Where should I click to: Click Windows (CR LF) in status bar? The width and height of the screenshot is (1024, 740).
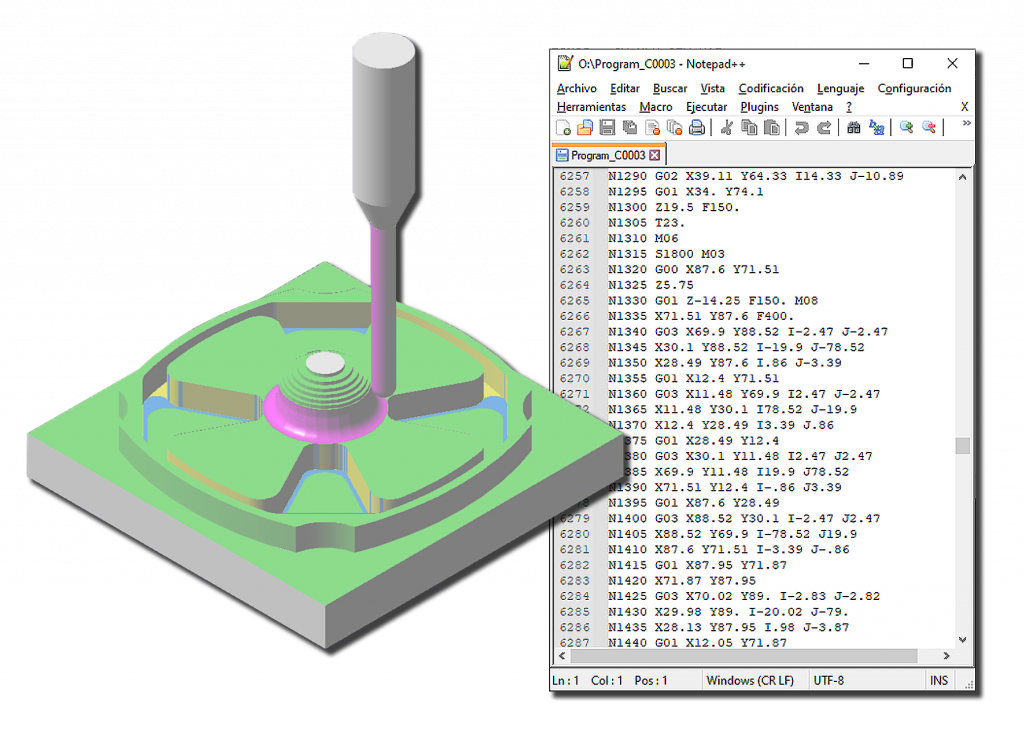tap(749, 680)
